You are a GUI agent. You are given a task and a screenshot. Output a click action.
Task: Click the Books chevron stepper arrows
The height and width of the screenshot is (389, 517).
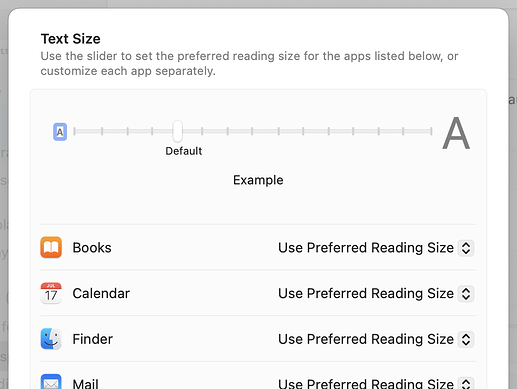(x=466, y=248)
